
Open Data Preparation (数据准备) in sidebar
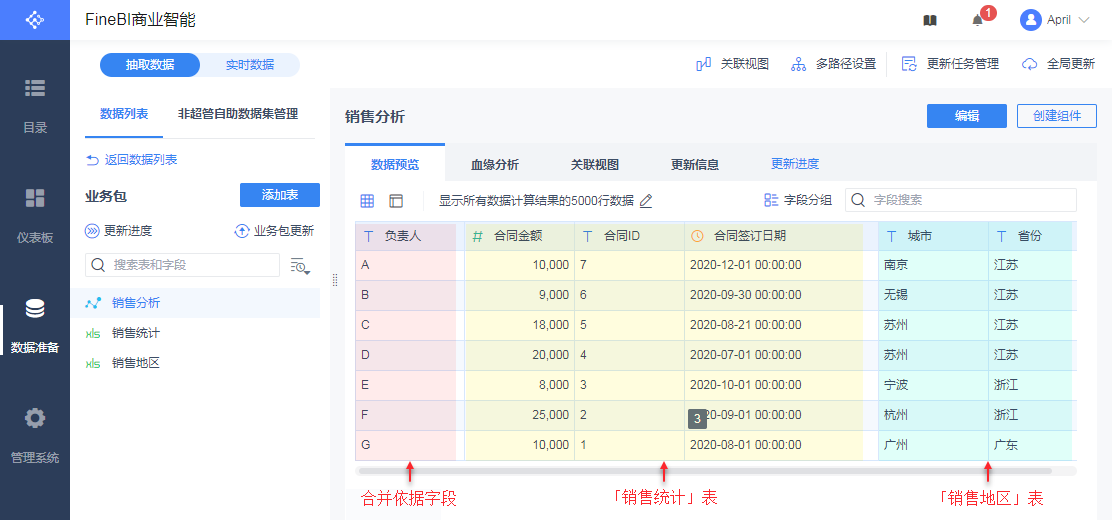(x=35, y=325)
